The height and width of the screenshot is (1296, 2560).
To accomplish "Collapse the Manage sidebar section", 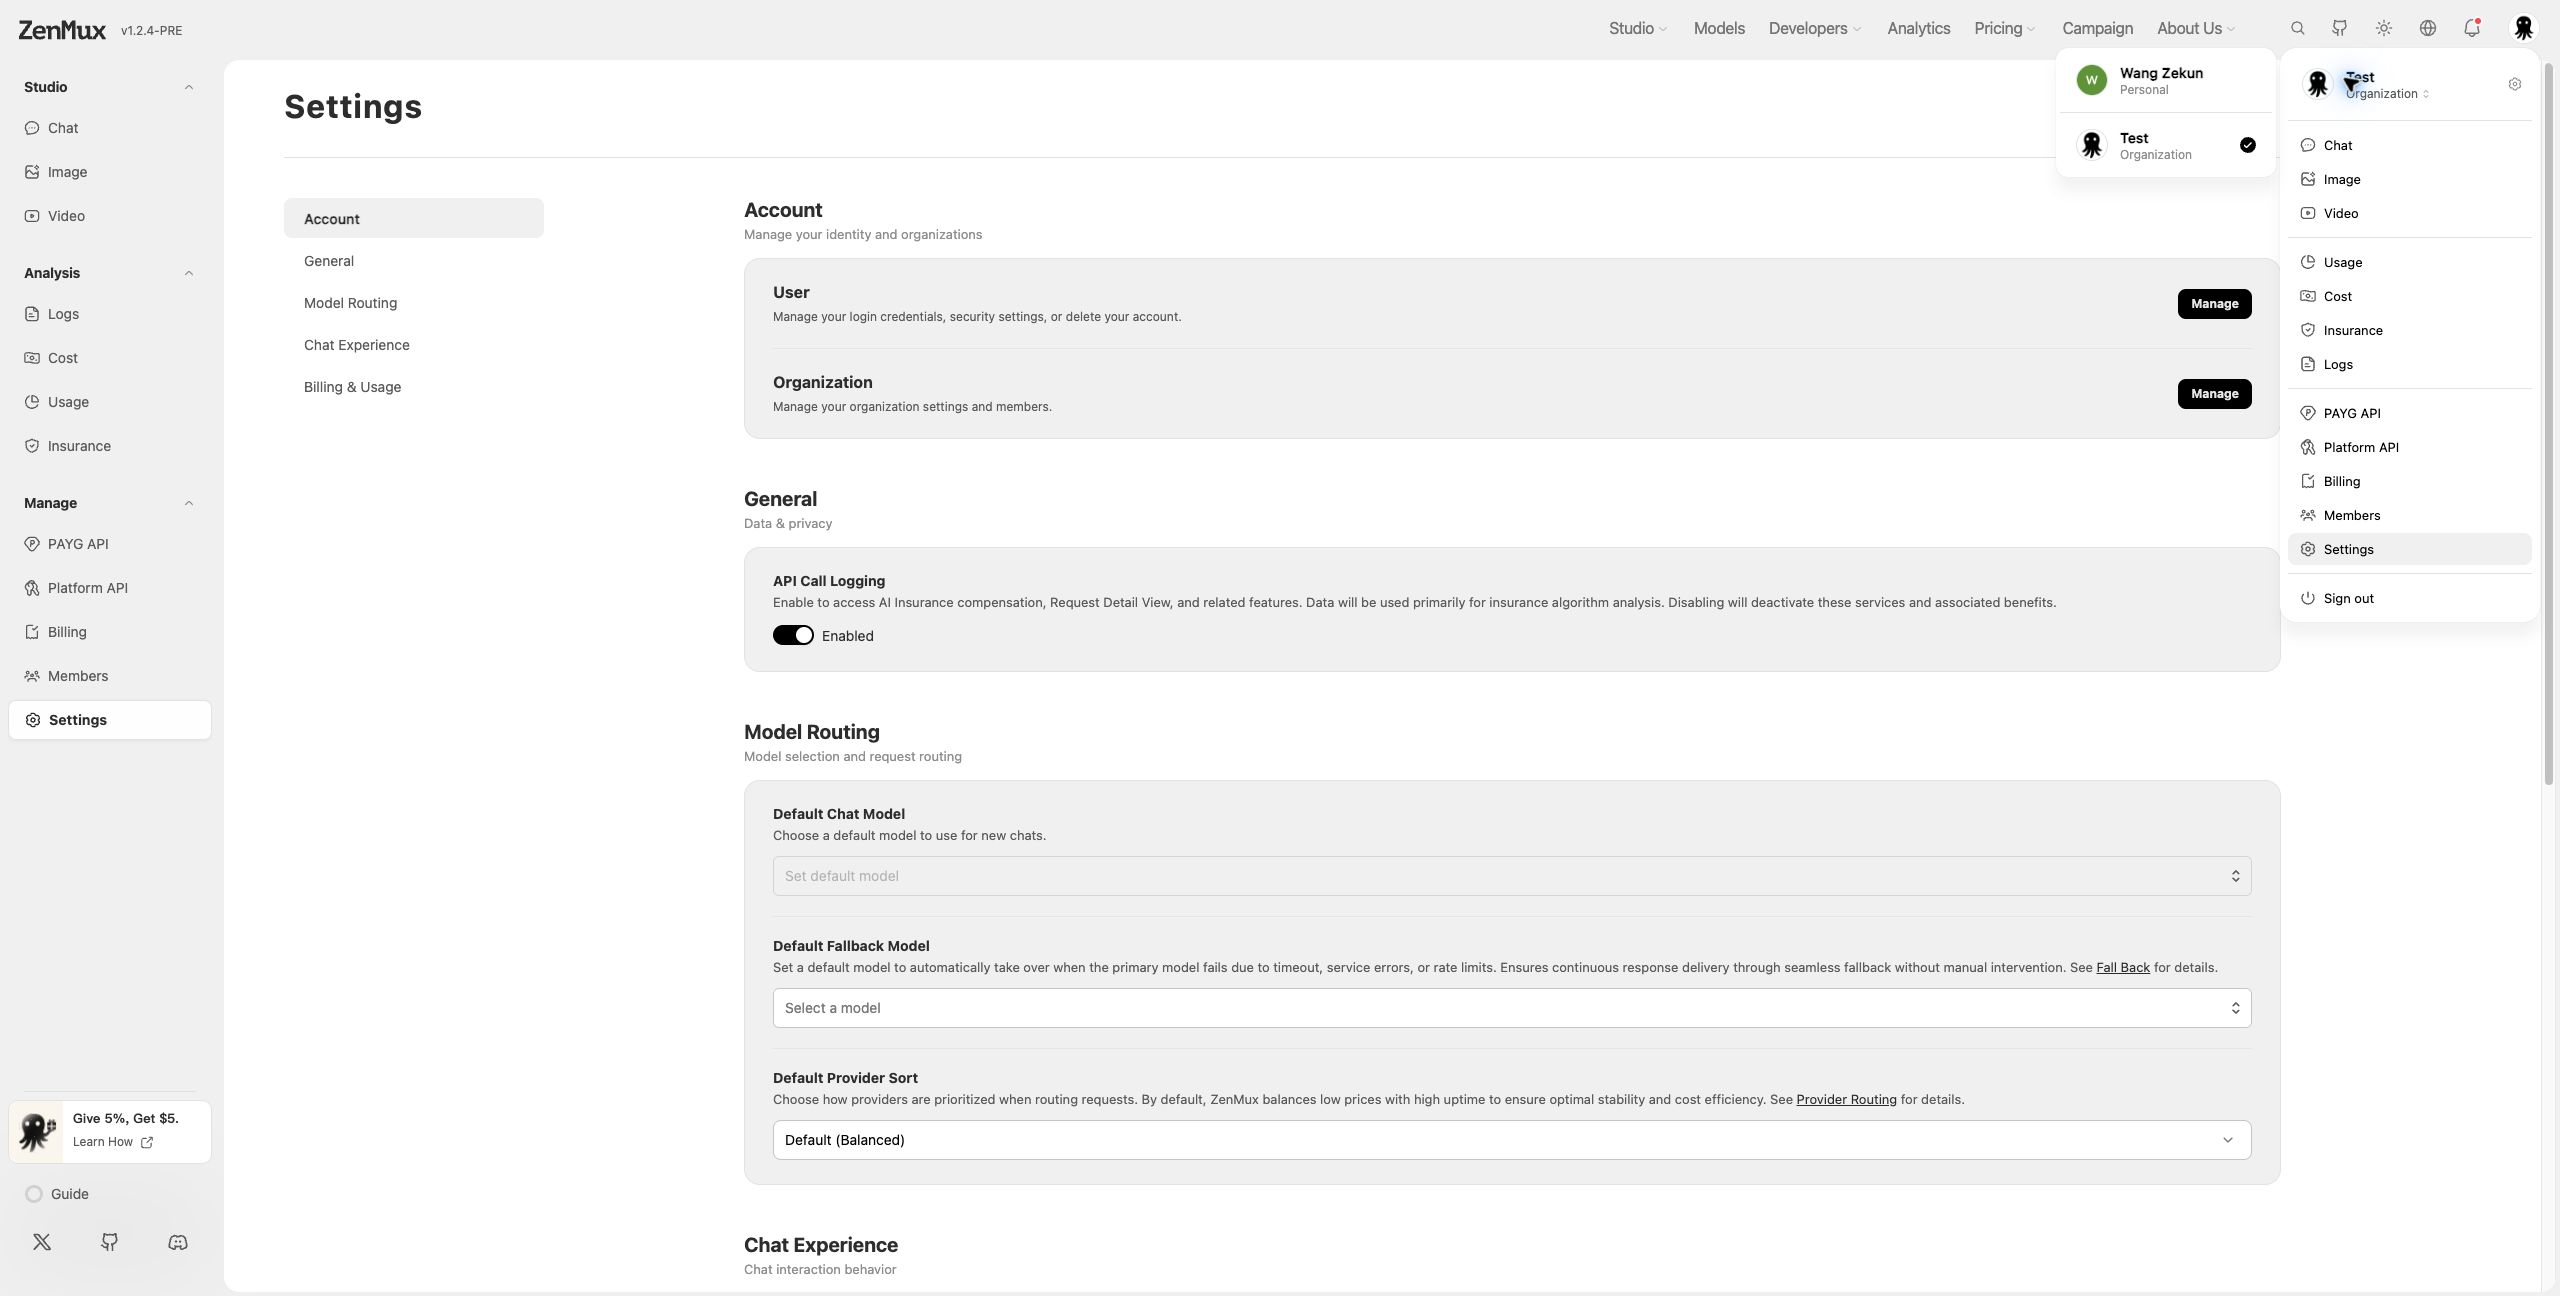I will click(188, 503).
